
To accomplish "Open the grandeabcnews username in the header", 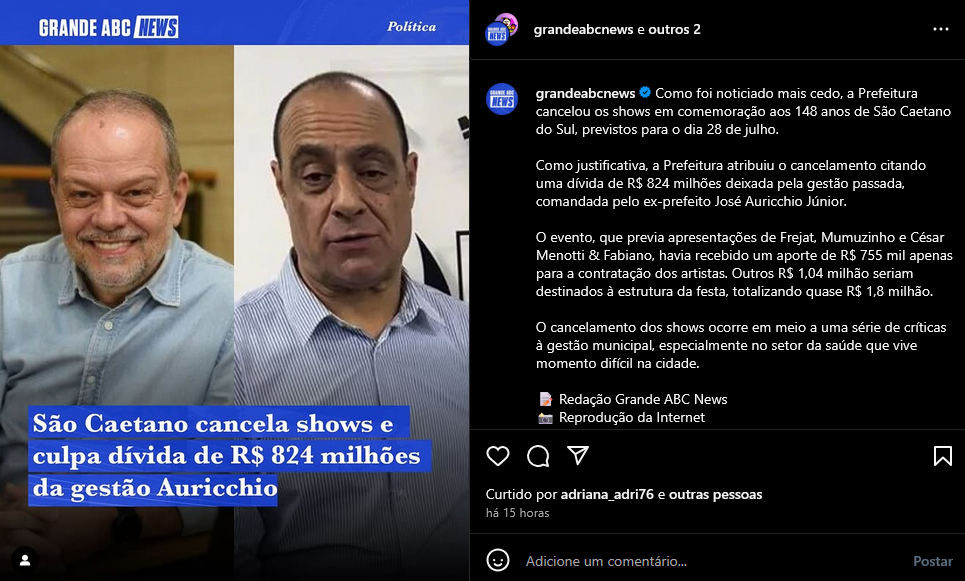I will 583,30.
